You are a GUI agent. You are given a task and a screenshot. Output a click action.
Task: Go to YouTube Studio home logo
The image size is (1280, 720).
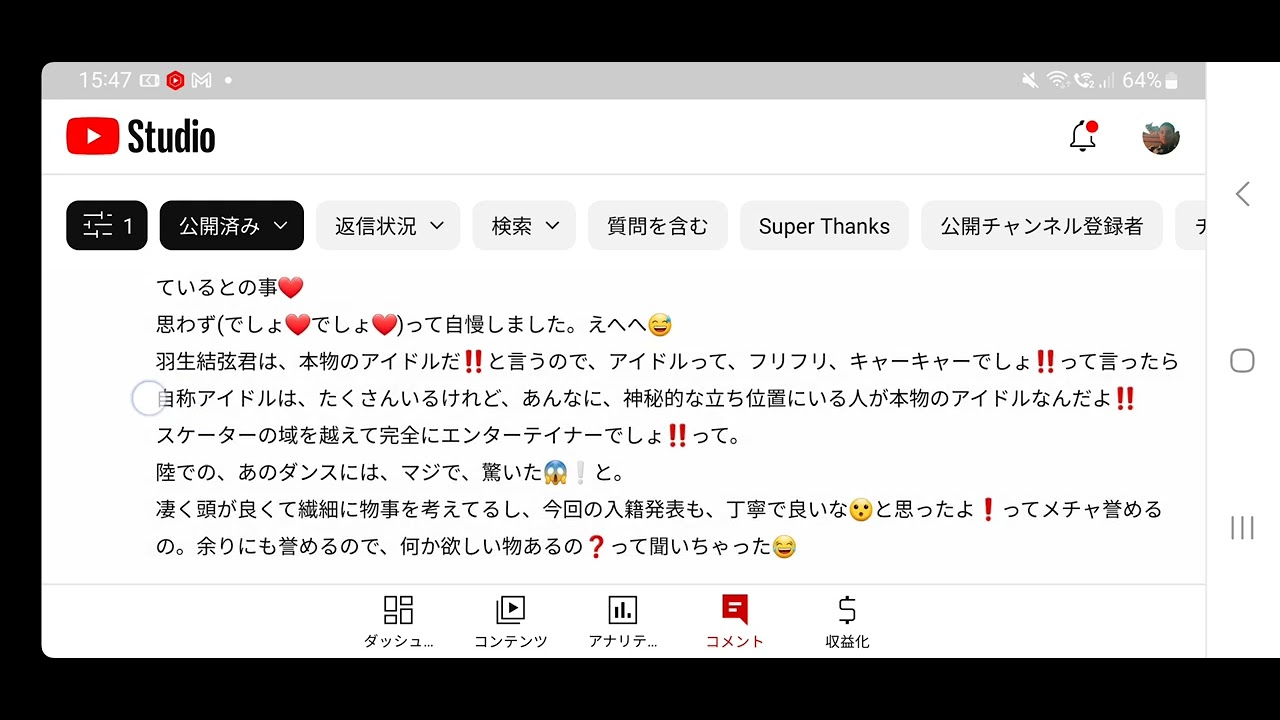point(141,137)
